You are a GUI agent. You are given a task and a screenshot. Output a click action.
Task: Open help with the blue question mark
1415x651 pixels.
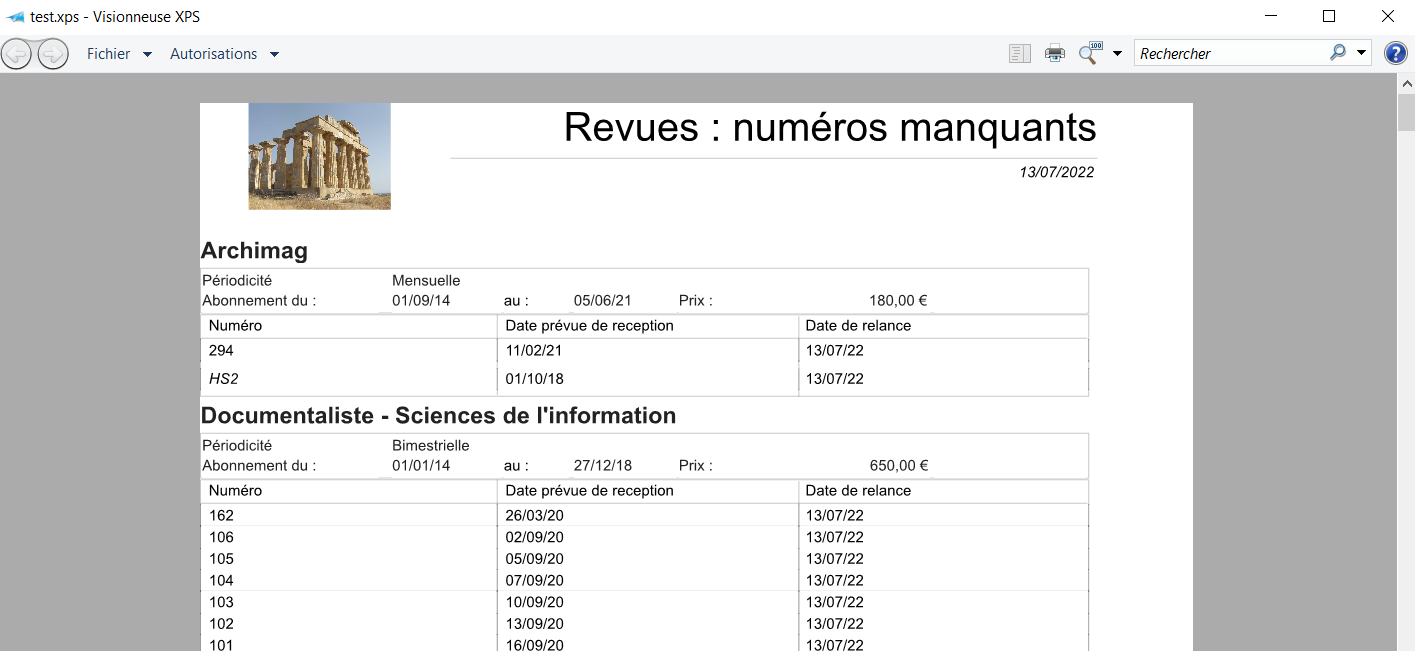(1395, 54)
